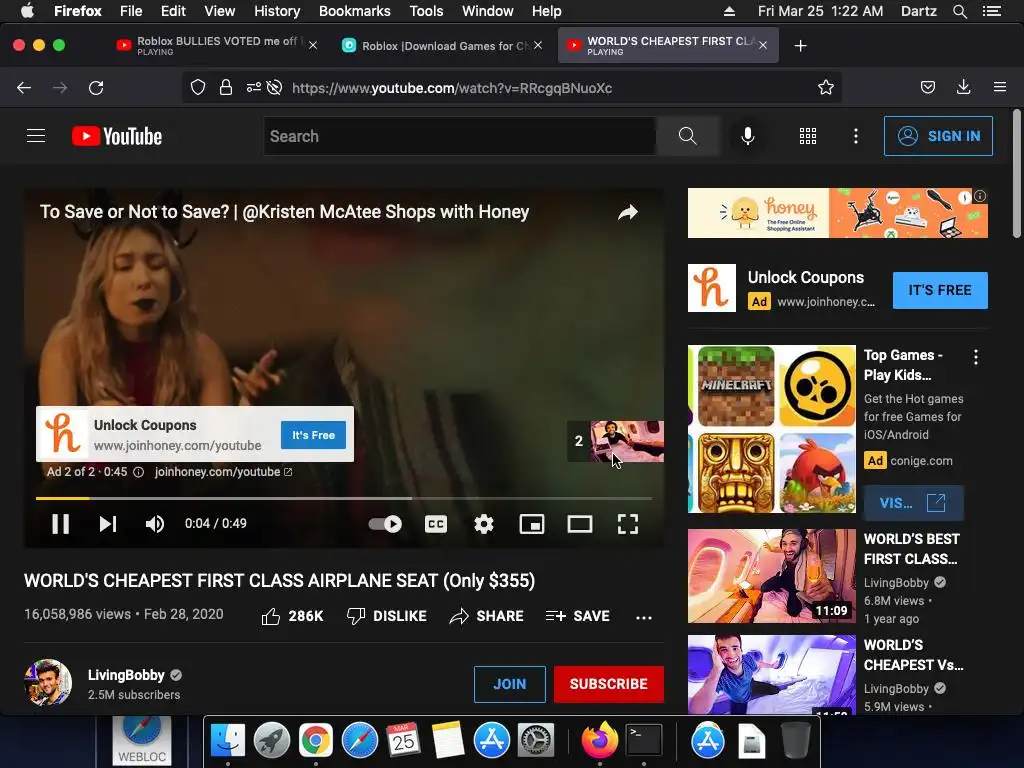Viewport: 1024px width, 768px height.
Task: Open the History menu
Action: [x=277, y=11]
